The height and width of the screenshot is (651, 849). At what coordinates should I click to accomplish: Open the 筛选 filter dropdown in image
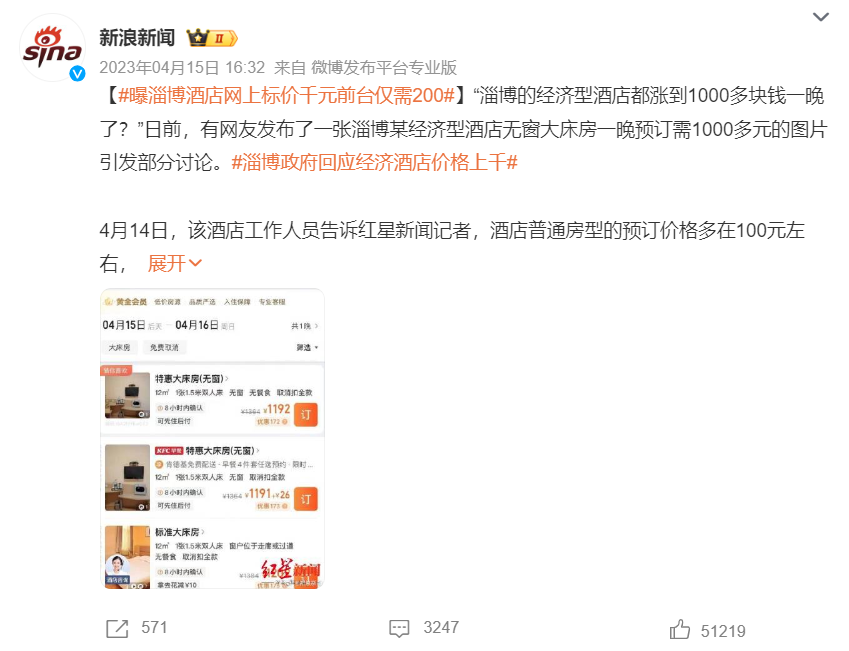308,347
